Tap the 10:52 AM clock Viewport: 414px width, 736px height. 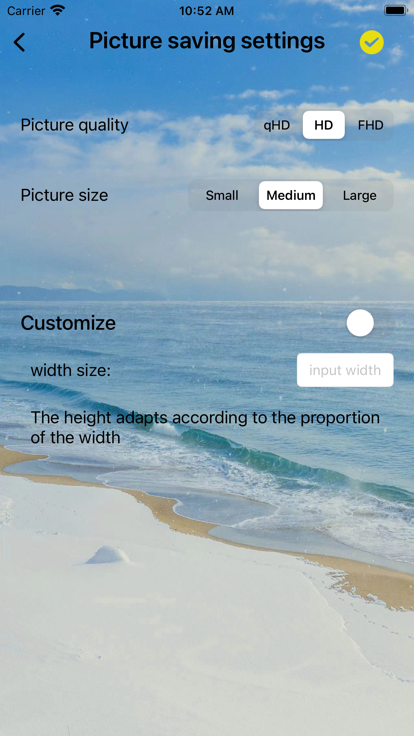207,11
